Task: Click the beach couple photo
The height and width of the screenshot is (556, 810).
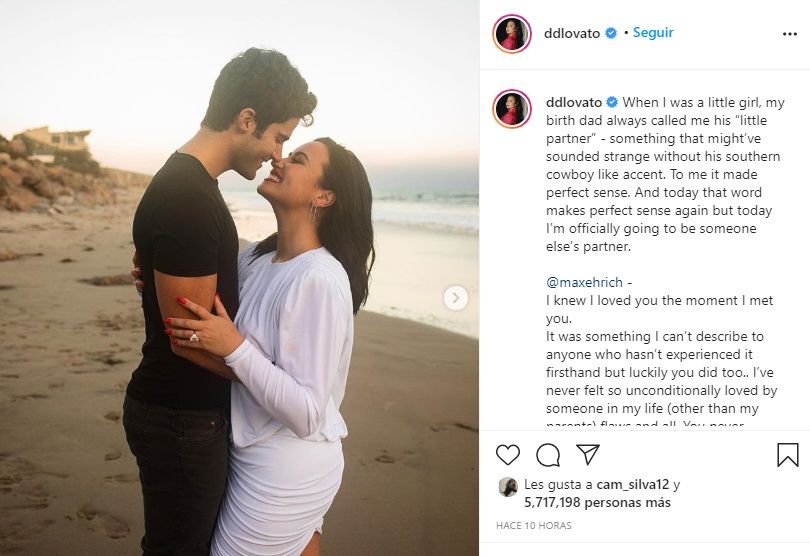Action: click(x=239, y=278)
